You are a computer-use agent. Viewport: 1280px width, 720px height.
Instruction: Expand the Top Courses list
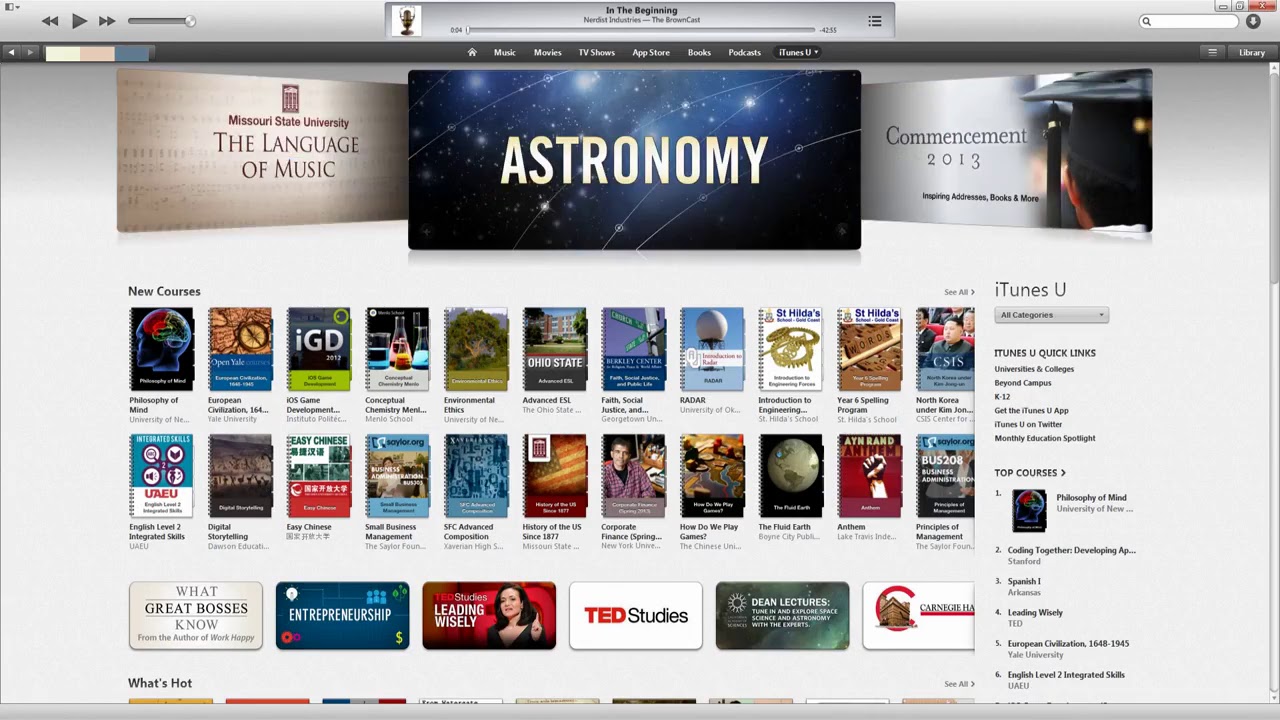(x=1030, y=472)
